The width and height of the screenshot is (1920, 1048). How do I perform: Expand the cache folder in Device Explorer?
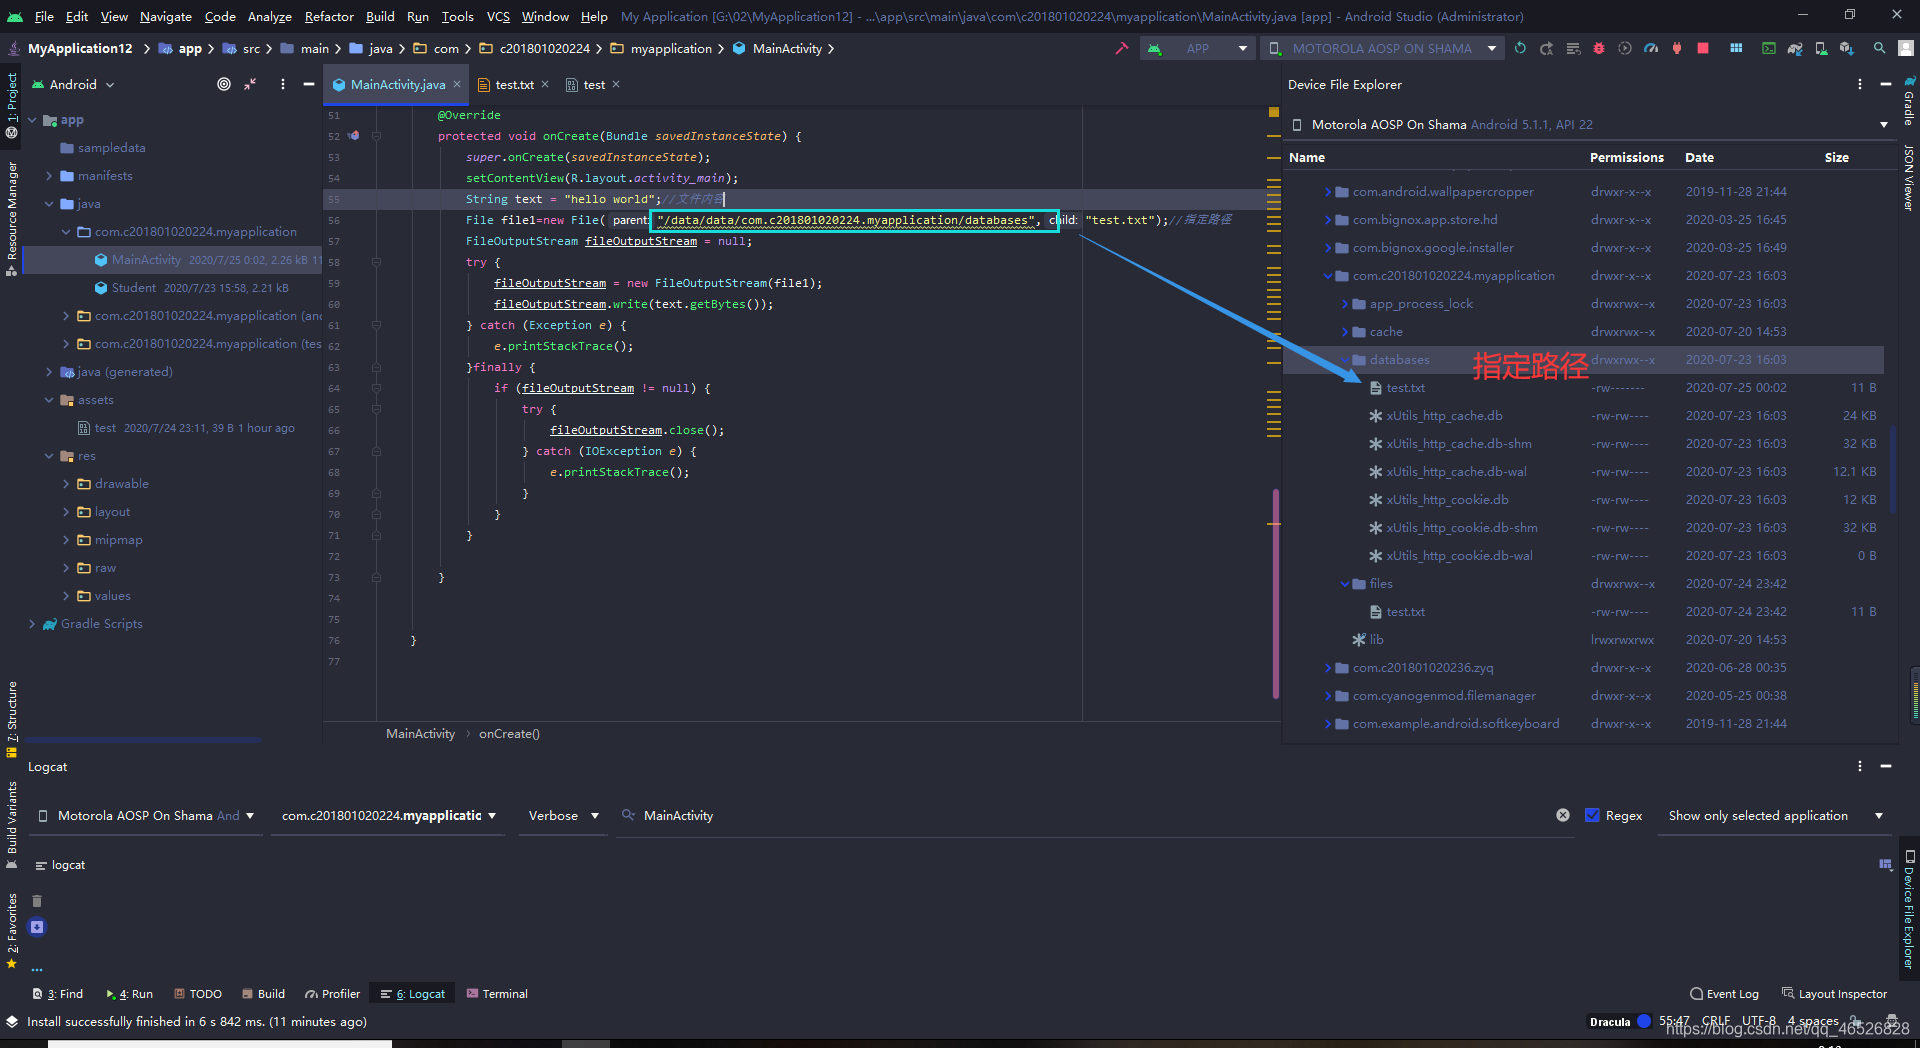[x=1345, y=332]
